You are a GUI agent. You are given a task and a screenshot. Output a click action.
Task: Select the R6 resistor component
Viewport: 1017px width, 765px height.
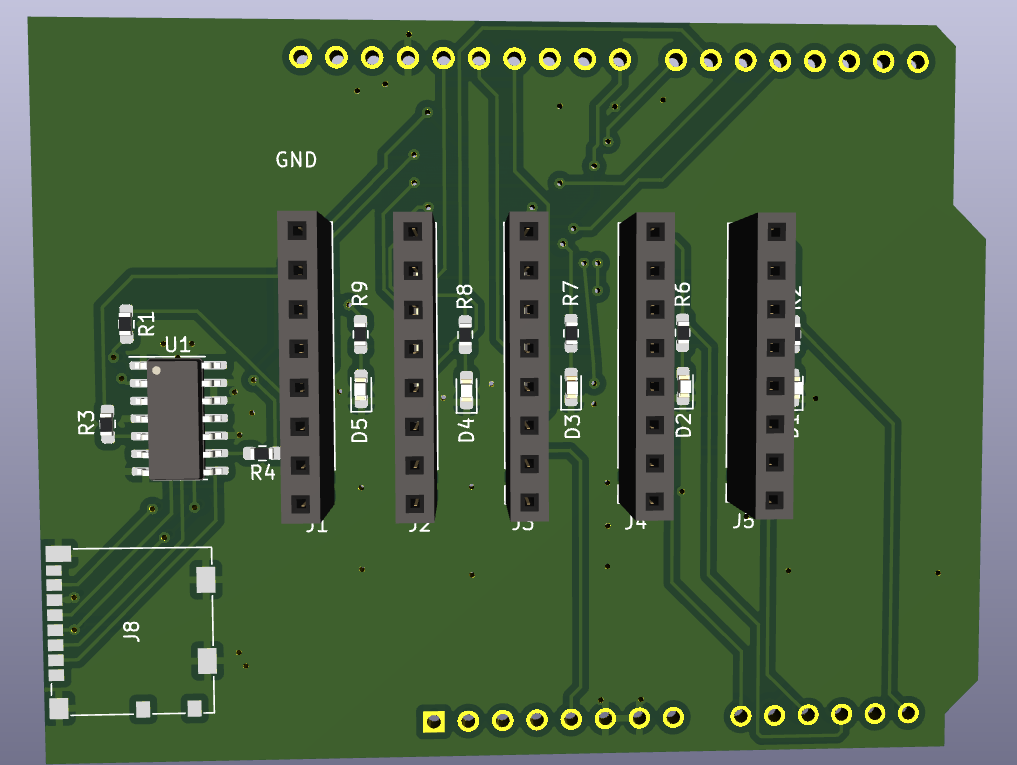coord(683,331)
